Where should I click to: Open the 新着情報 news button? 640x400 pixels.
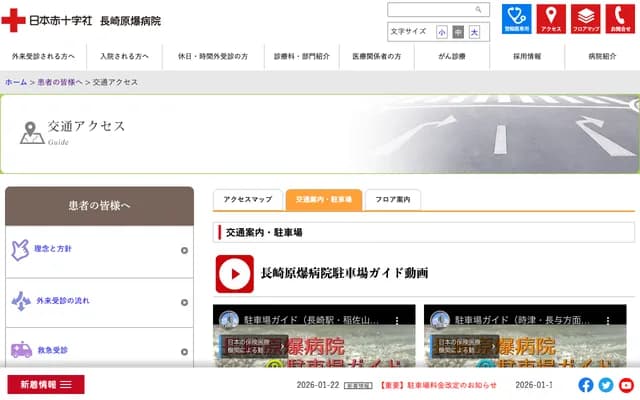[46, 385]
